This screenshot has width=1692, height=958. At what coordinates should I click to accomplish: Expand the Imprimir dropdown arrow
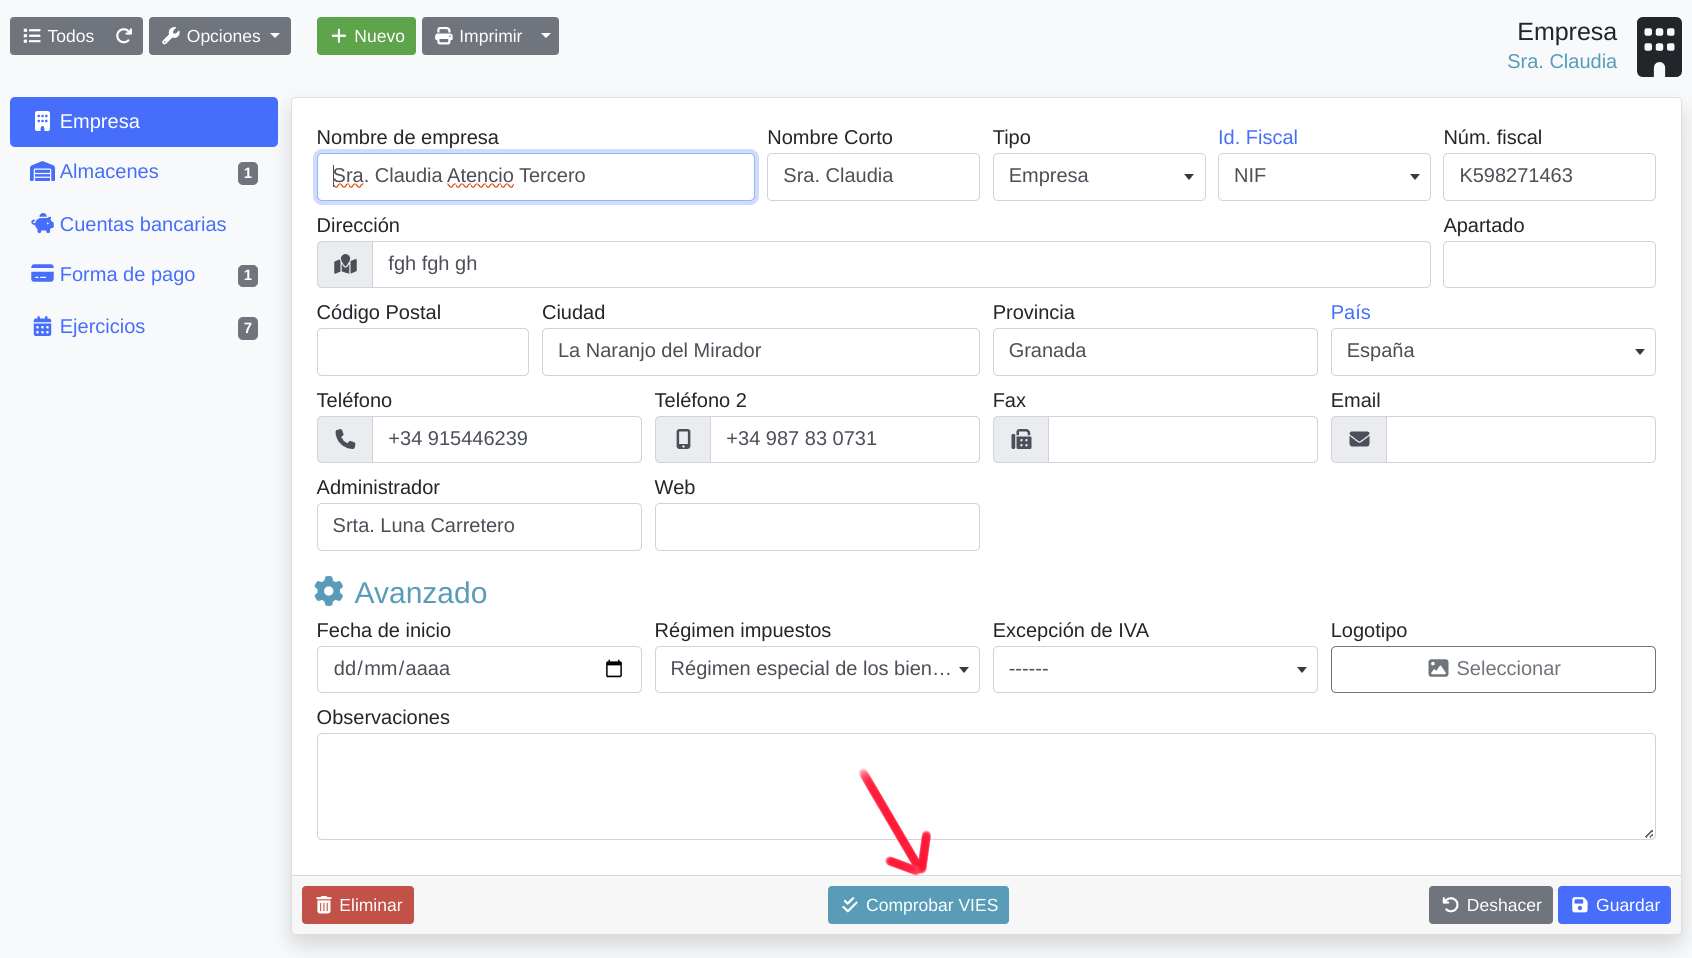point(546,36)
